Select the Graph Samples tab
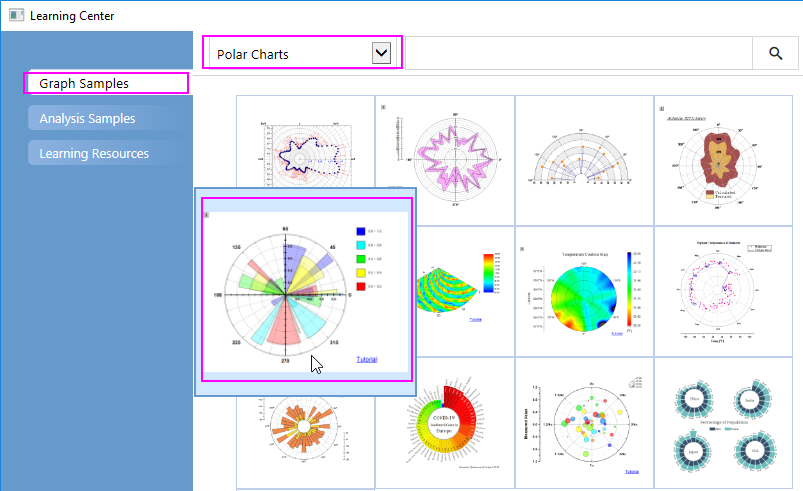 coord(107,83)
